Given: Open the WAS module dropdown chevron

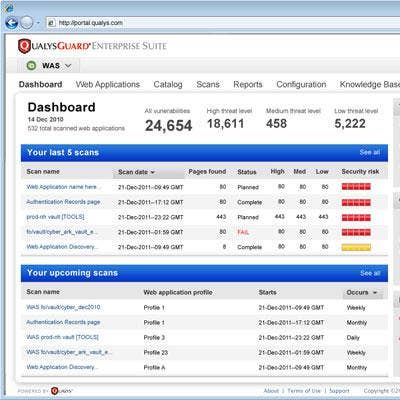Looking at the screenshot, I should [x=68, y=66].
